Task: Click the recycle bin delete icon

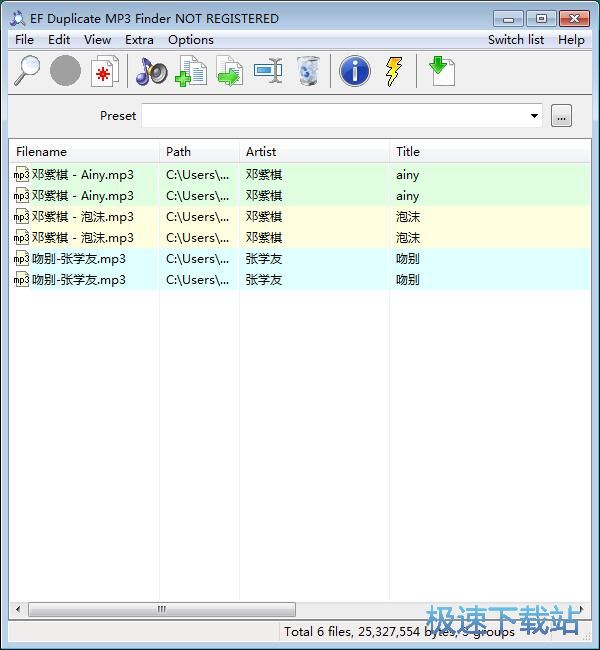Action: [x=308, y=71]
